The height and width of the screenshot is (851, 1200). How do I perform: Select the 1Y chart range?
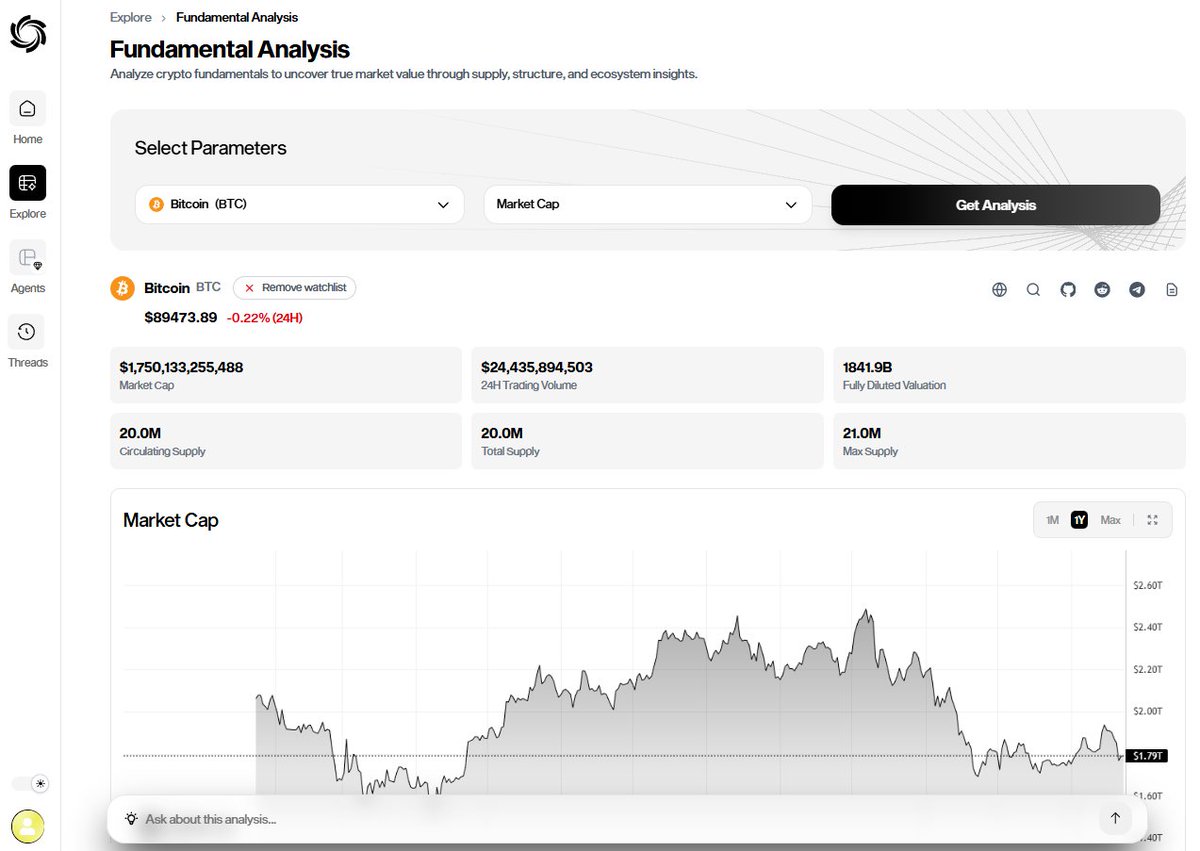click(1079, 520)
